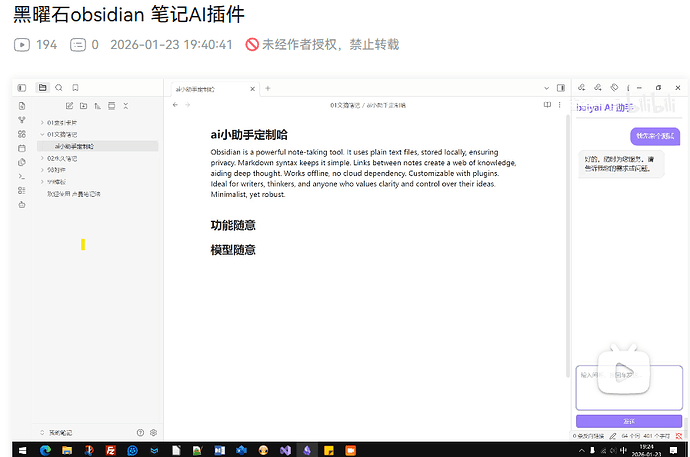Image resolution: width=690 pixels, height=457 pixels.
Task: Open graph view from the ribbon
Action: coord(22,120)
